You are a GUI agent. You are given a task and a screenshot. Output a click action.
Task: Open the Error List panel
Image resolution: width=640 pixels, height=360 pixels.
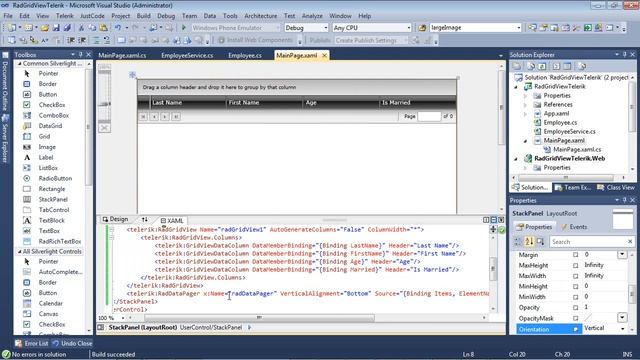point(32,344)
